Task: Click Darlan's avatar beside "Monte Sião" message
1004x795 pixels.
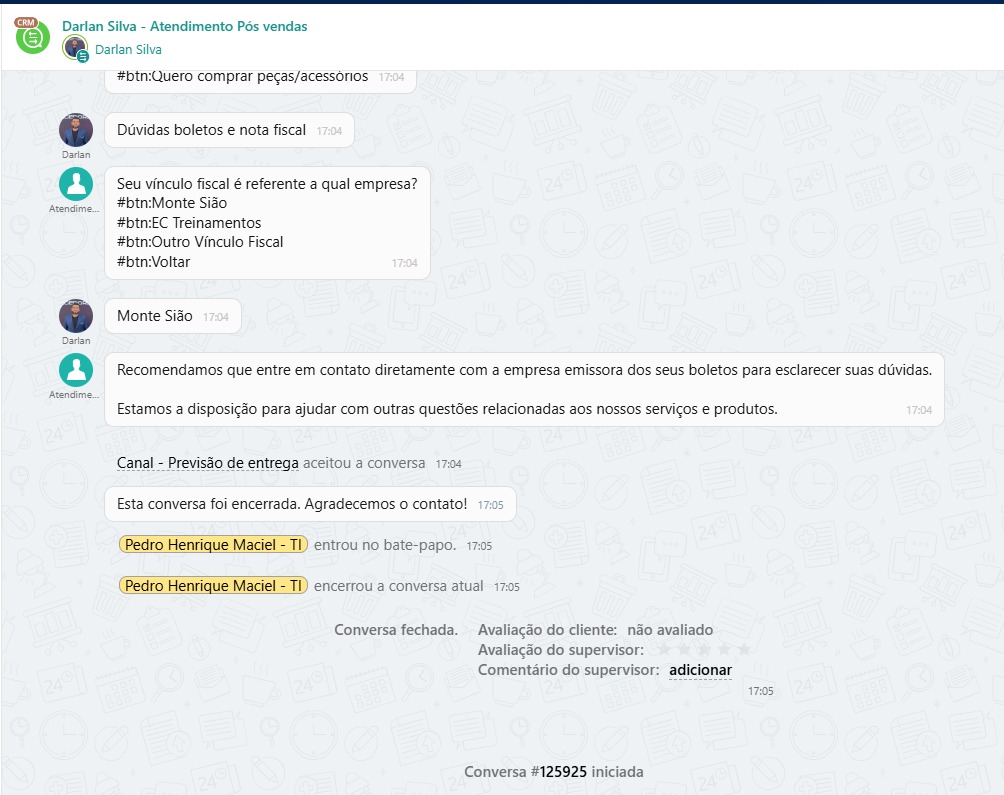Action: point(76,316)
